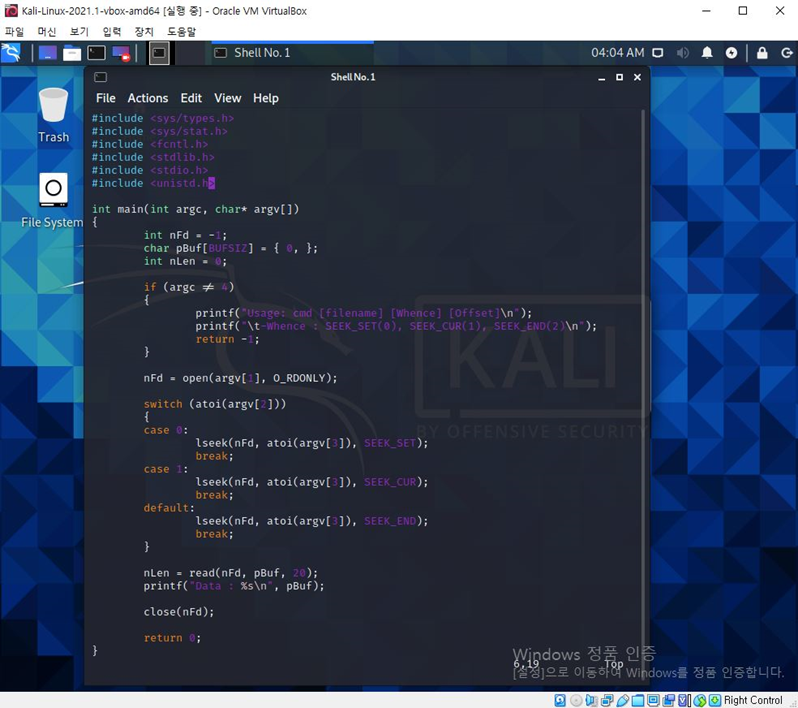The width and height of the screenshot is (798, 708).
Task: Launch the terminal emulator panel icon
Action: pyautogui.click(x=96, y=53)
